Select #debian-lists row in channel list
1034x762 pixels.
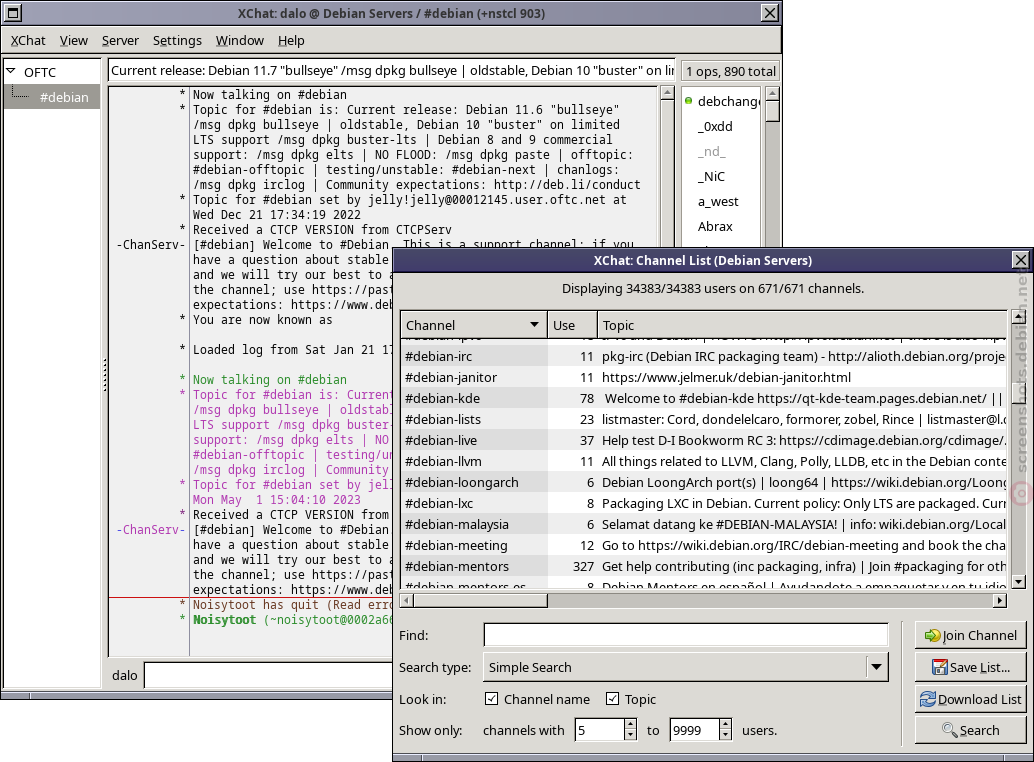[x=704, y=420]
